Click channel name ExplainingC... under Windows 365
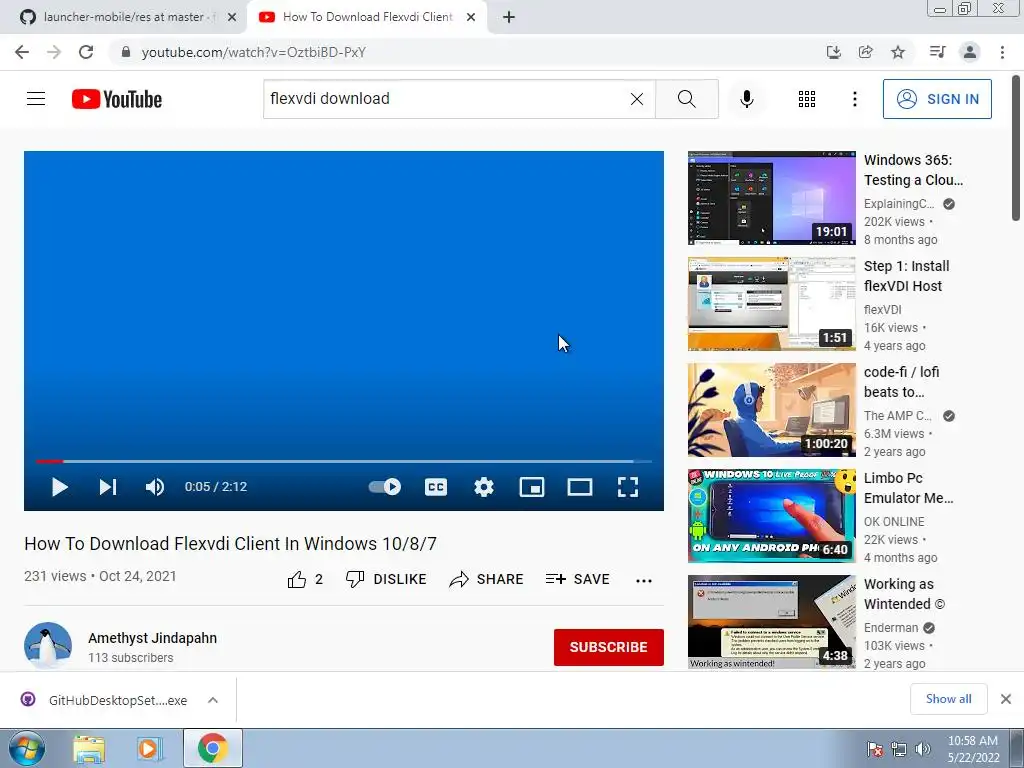1024x768 pixels. (899, 204)
